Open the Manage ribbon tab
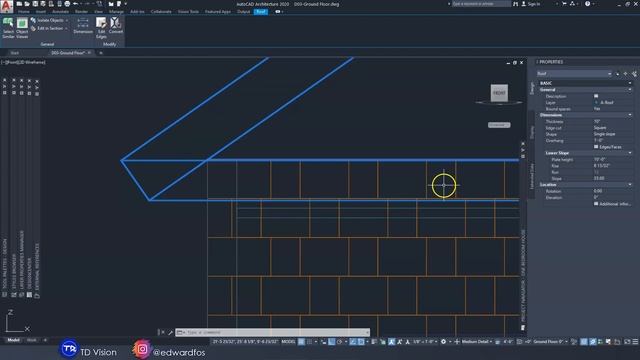This screenshot has height=360, width=640. click(116, 11)
